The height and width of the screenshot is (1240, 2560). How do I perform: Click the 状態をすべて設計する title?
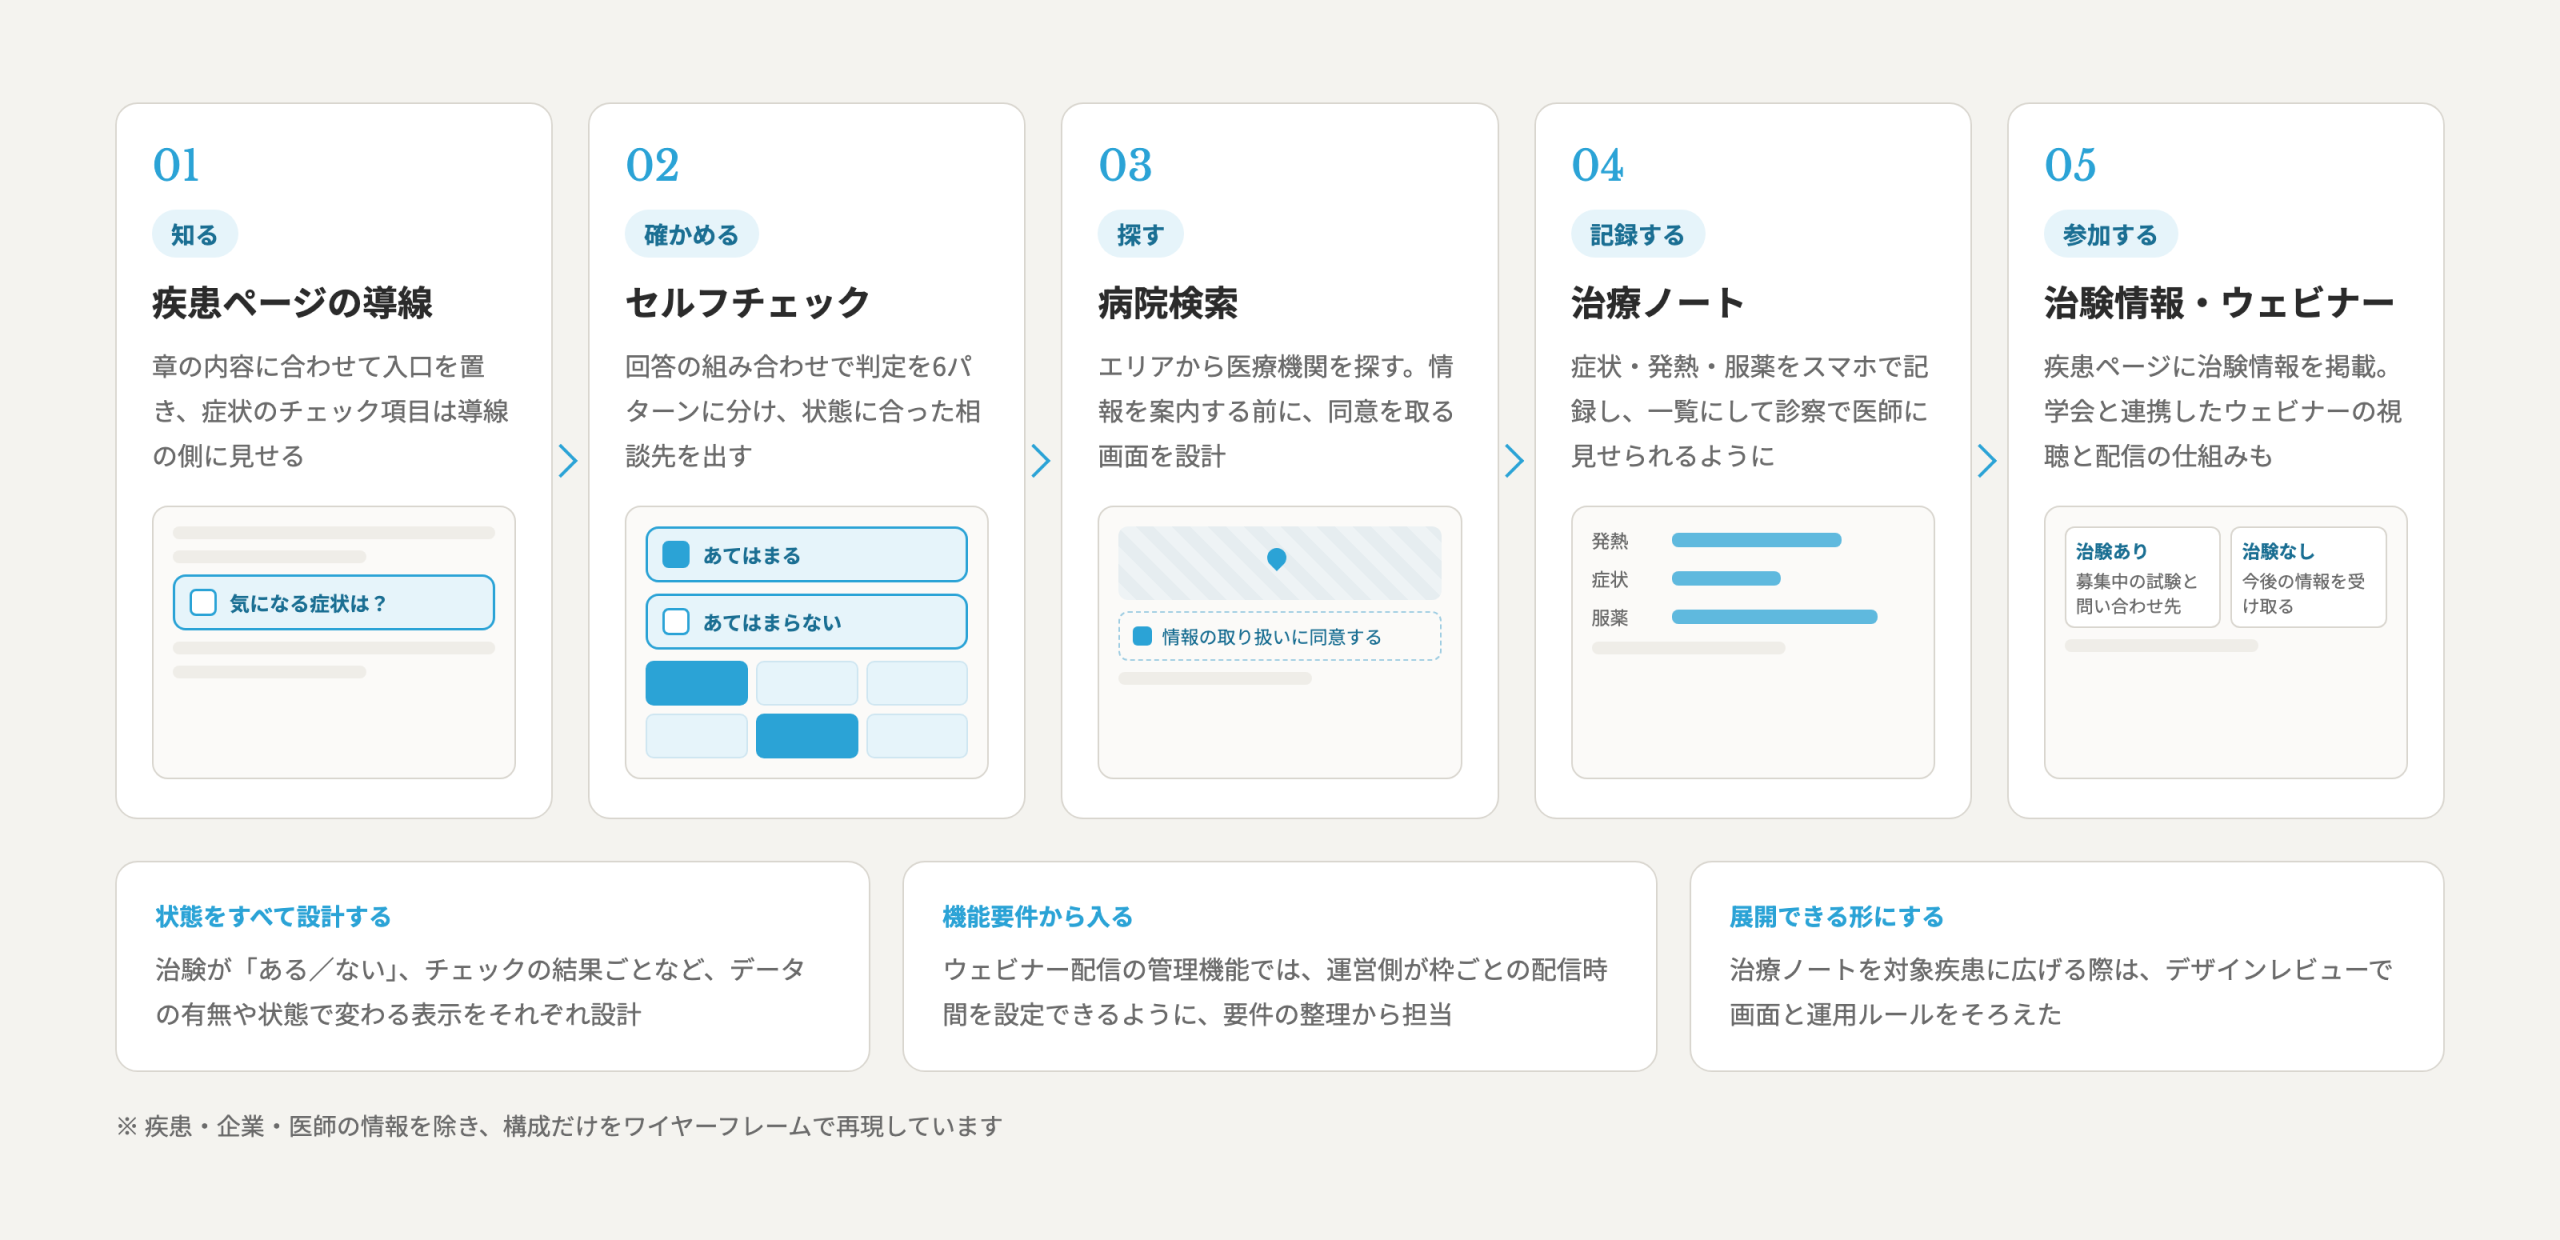(x=273, y=916)
